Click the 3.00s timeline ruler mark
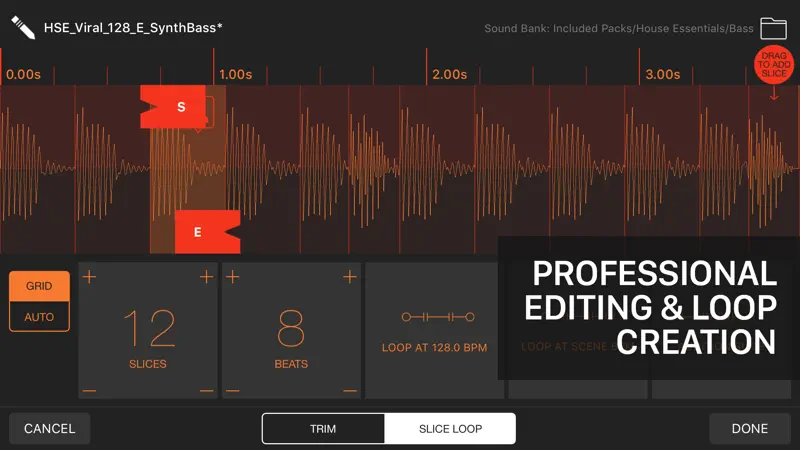The image size is (800, 450). (x=663, y=74)
